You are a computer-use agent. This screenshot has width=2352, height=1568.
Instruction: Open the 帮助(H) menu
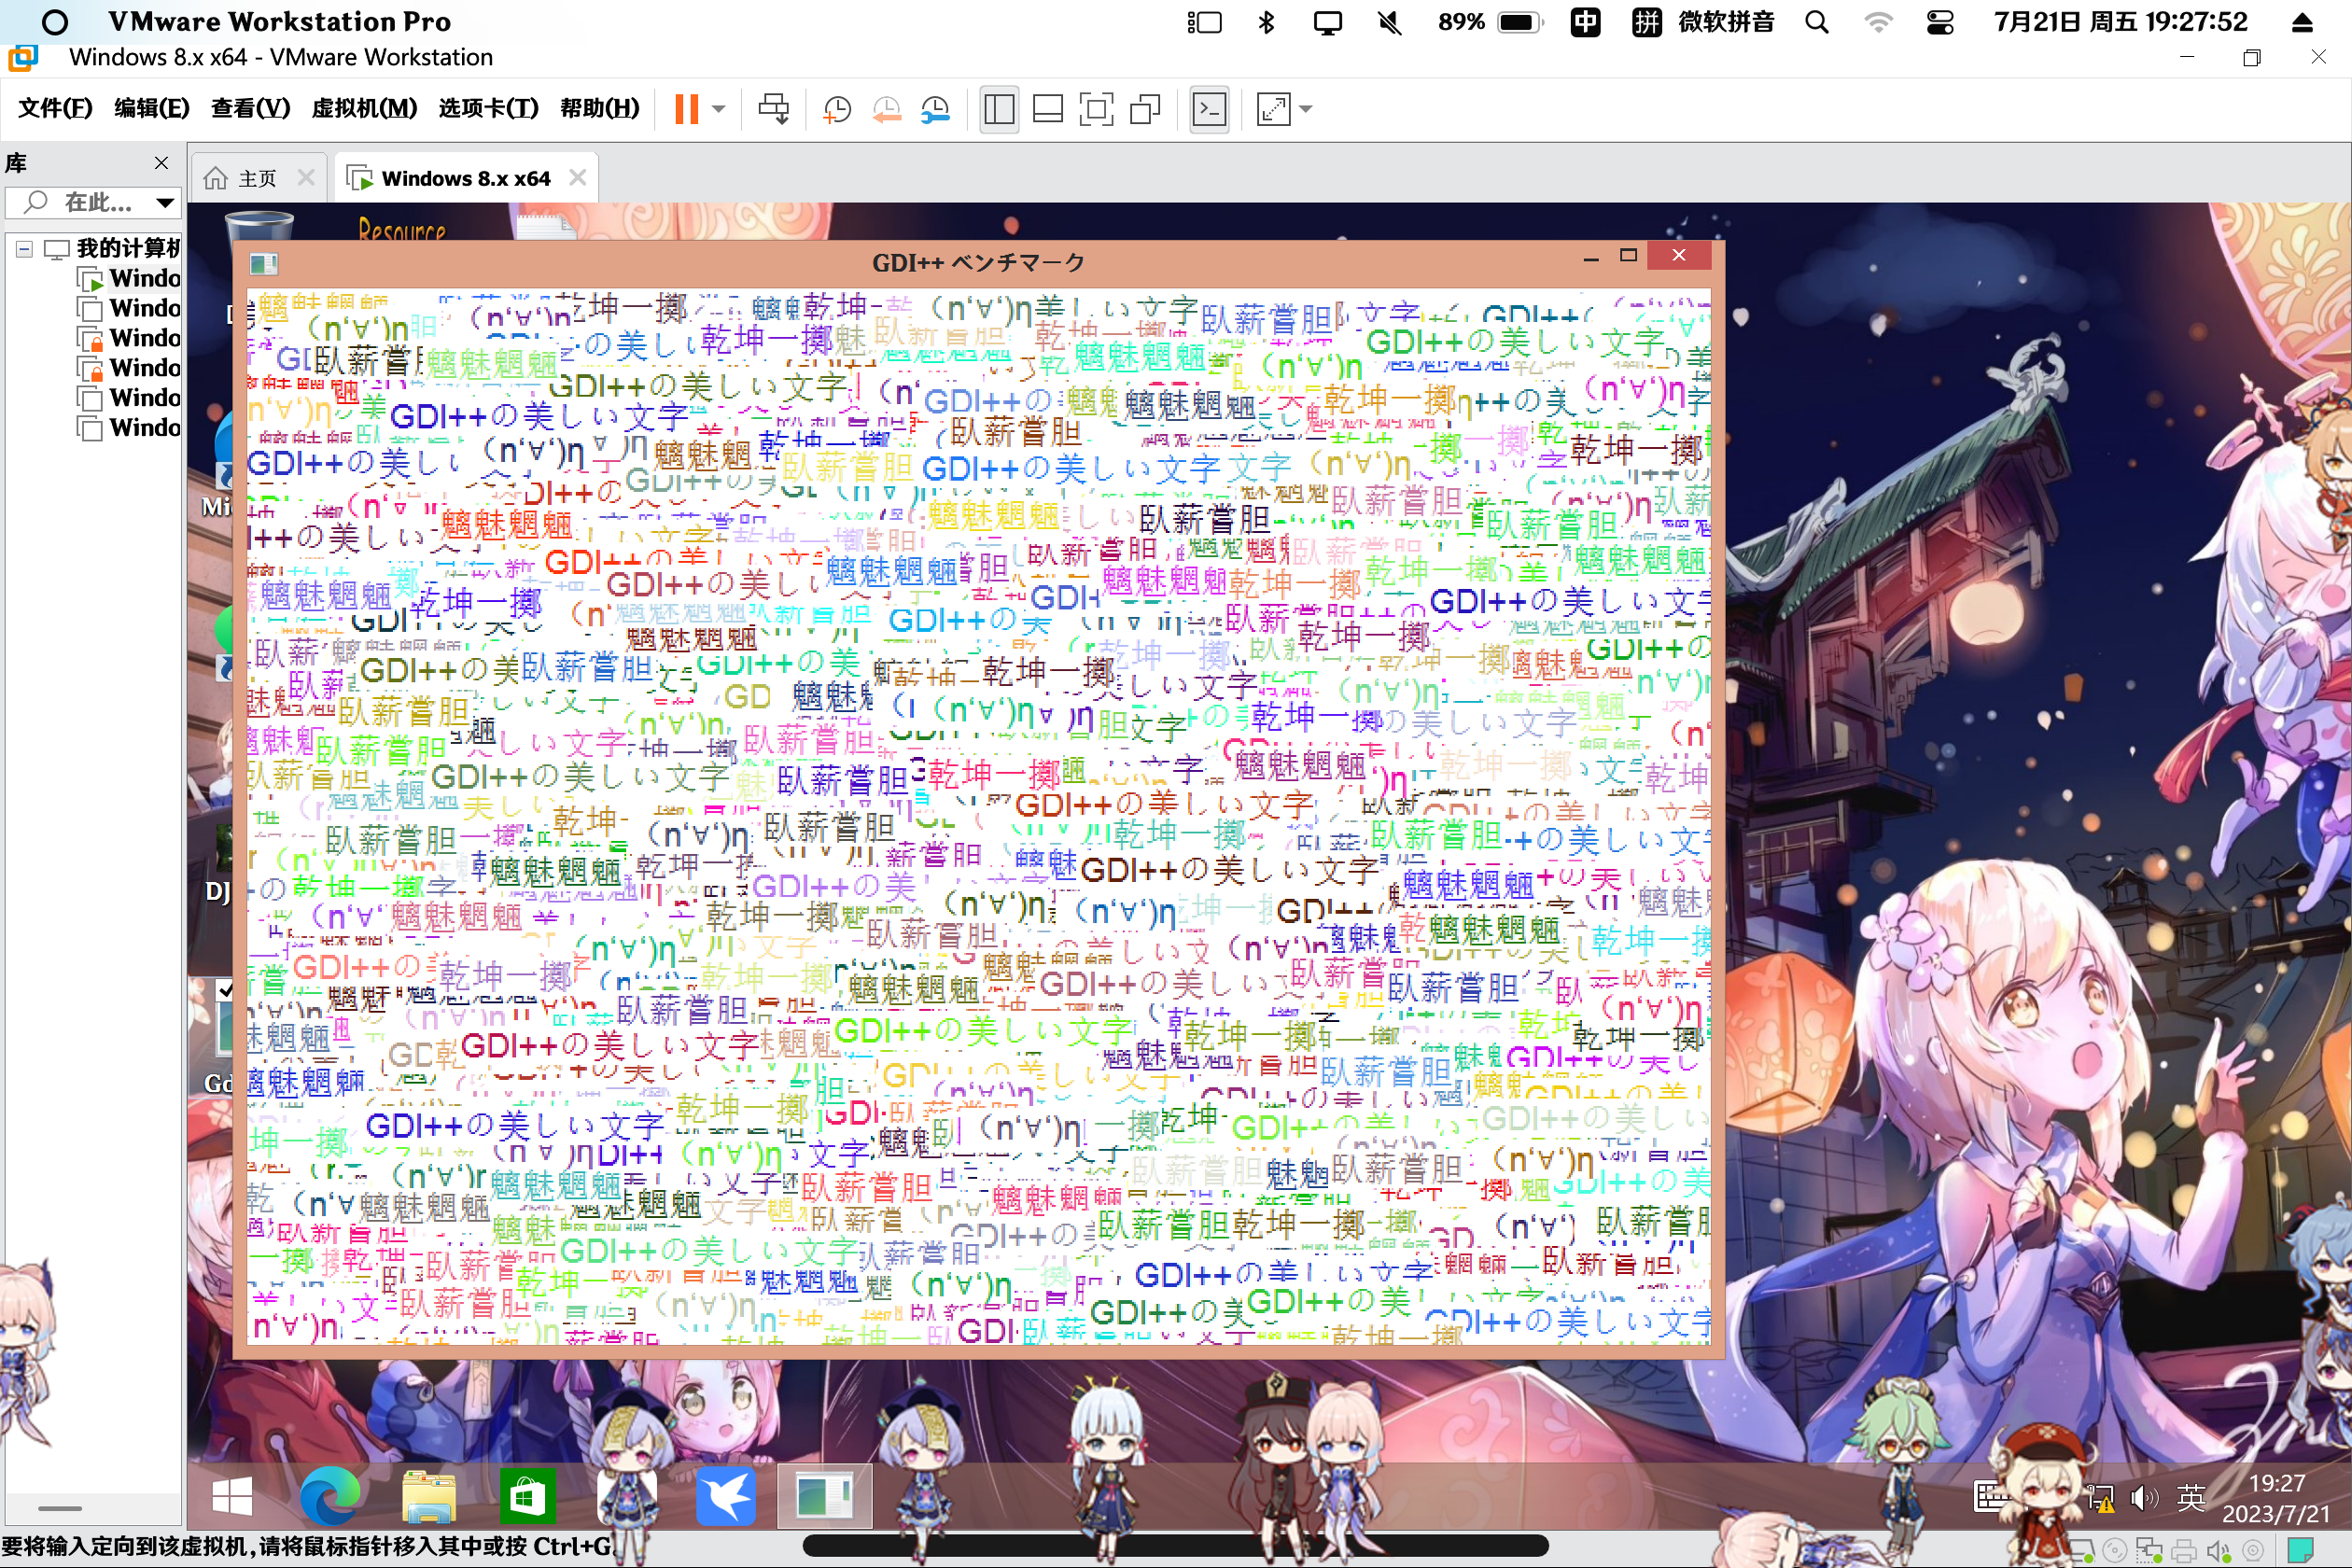599,108
